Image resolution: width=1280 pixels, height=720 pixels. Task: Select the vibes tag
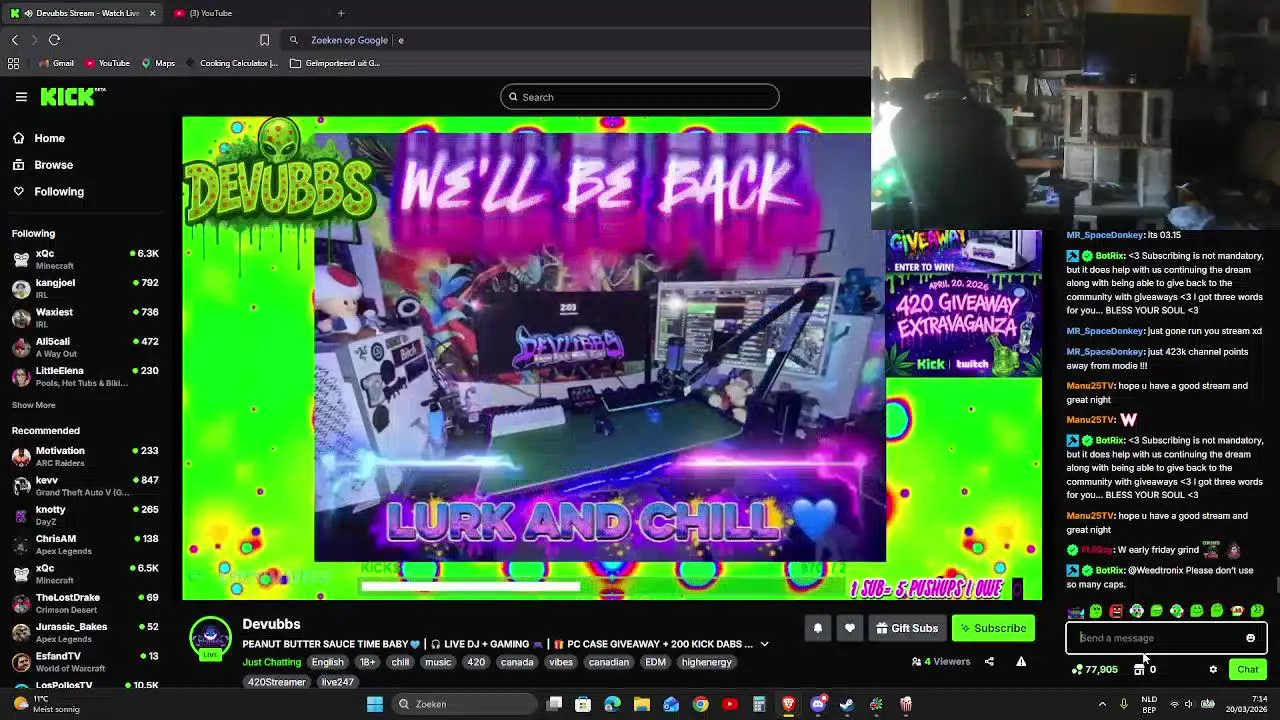pyautogui.click(x=561, y=662)
